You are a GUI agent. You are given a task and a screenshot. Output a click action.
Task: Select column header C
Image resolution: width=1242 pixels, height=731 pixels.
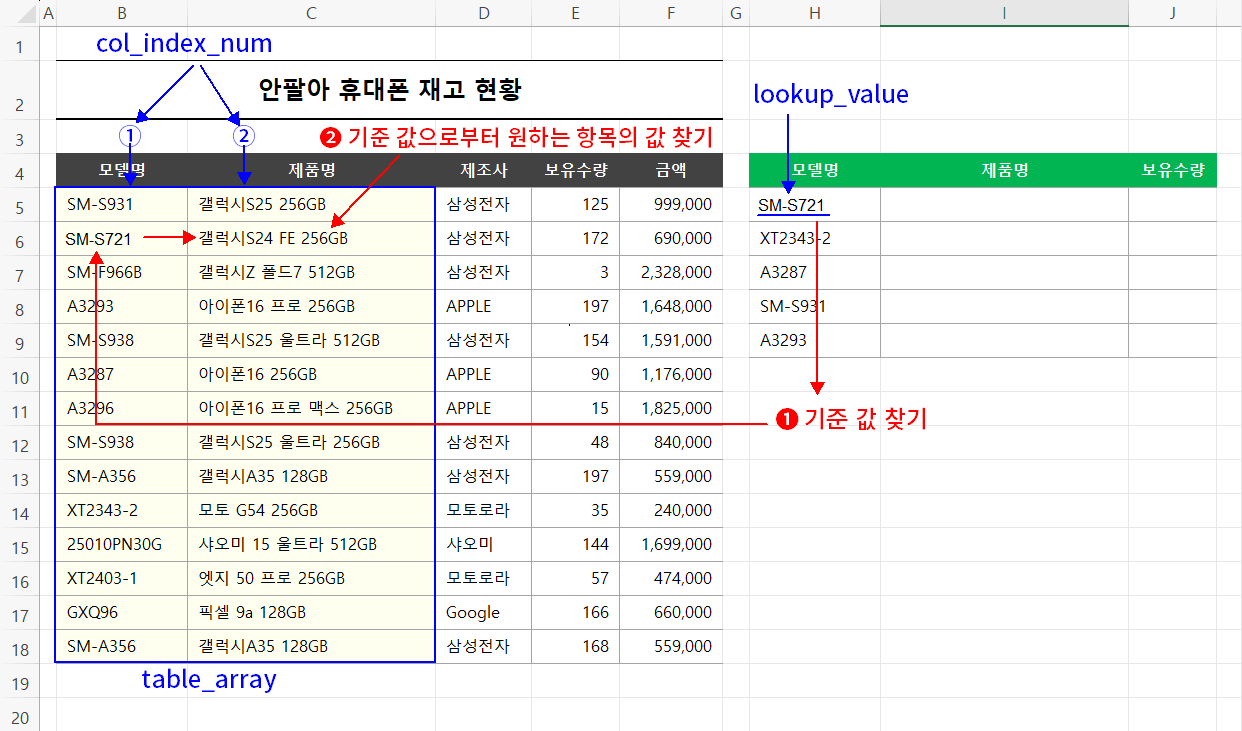coord(312,13)
